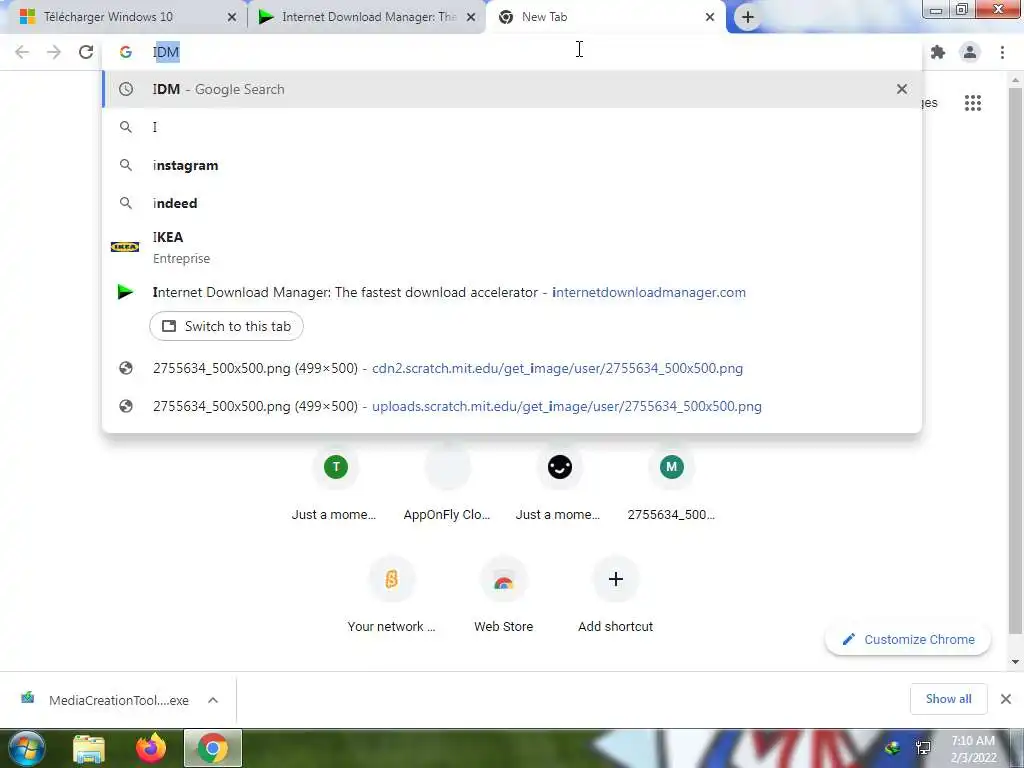This screenshot has height=768, width=1024.
Task: Click in the address bar with IDM text
Action: point(511,52)
